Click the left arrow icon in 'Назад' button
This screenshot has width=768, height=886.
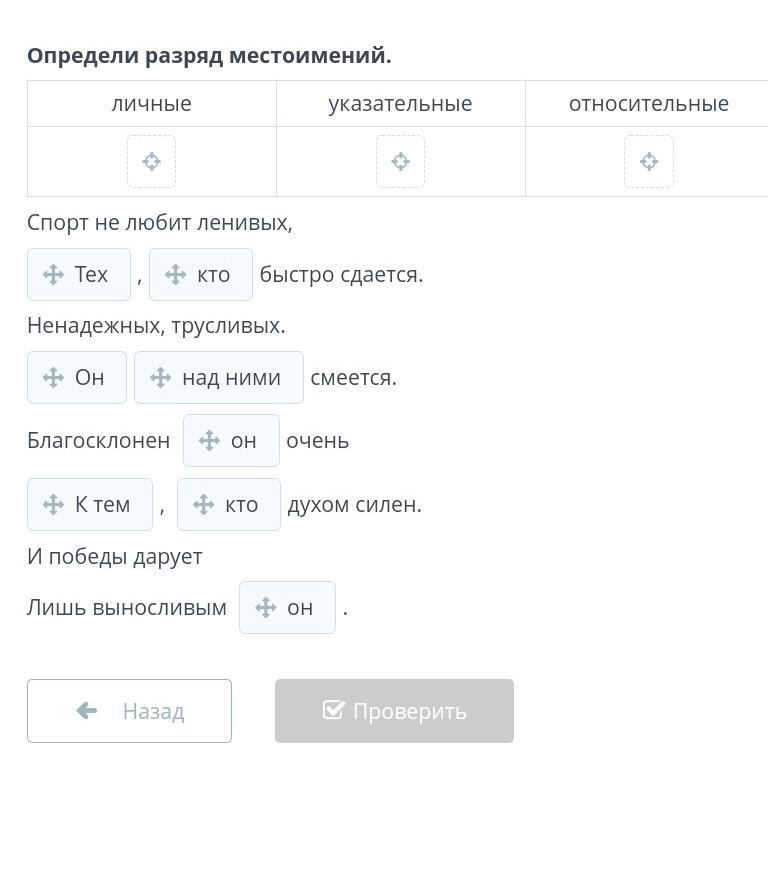[x=87, y=711]
